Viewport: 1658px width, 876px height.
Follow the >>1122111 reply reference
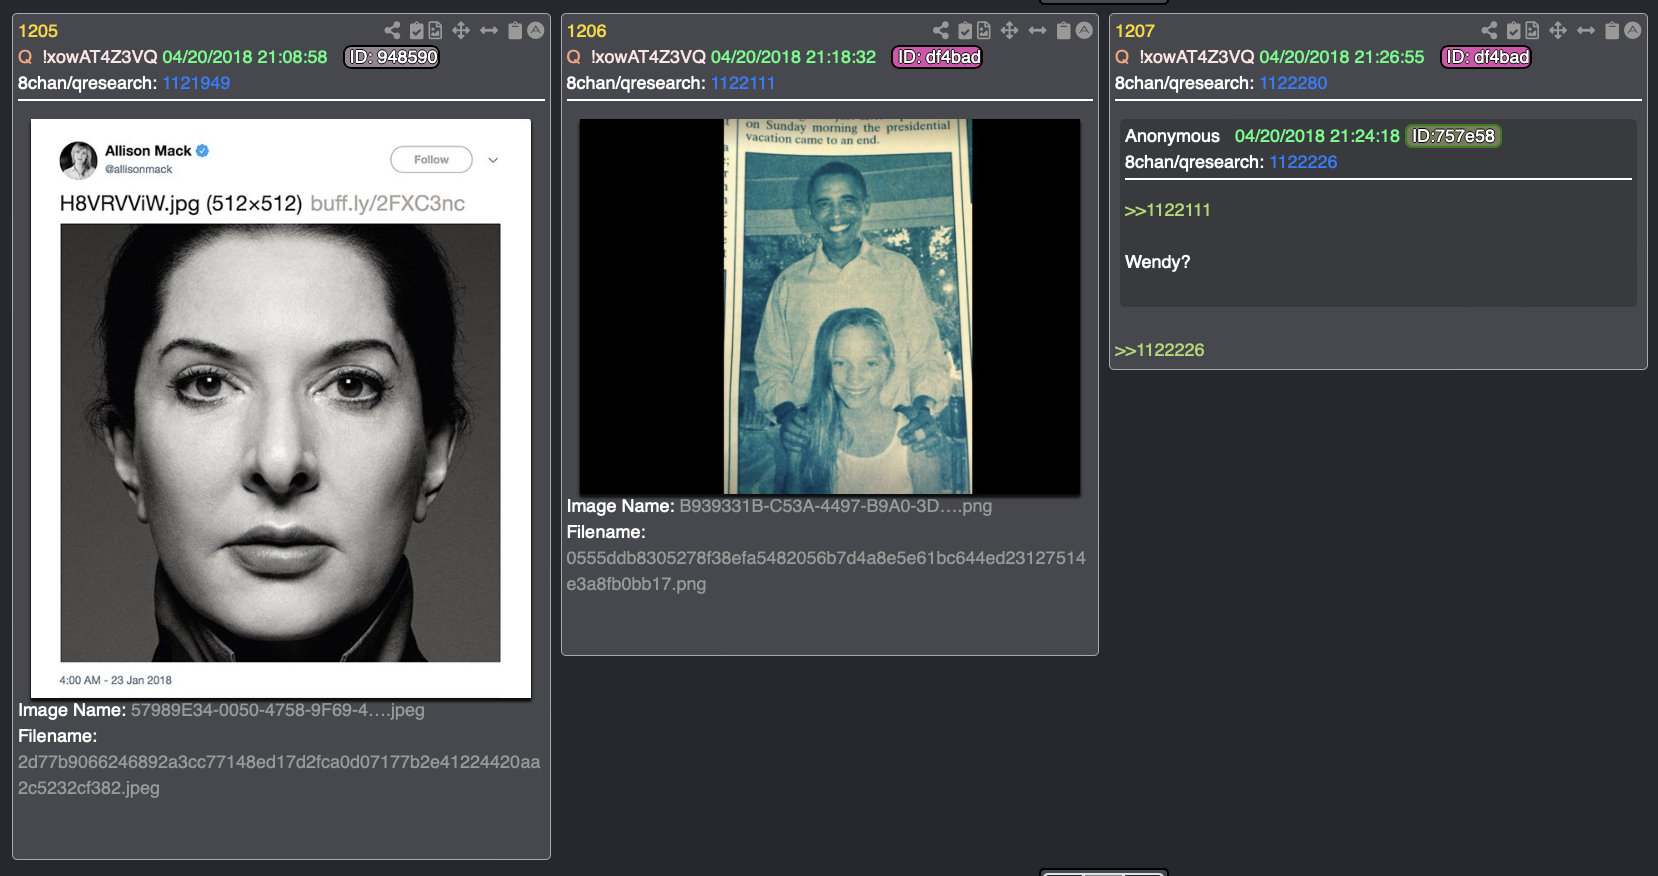(1167, 210)
